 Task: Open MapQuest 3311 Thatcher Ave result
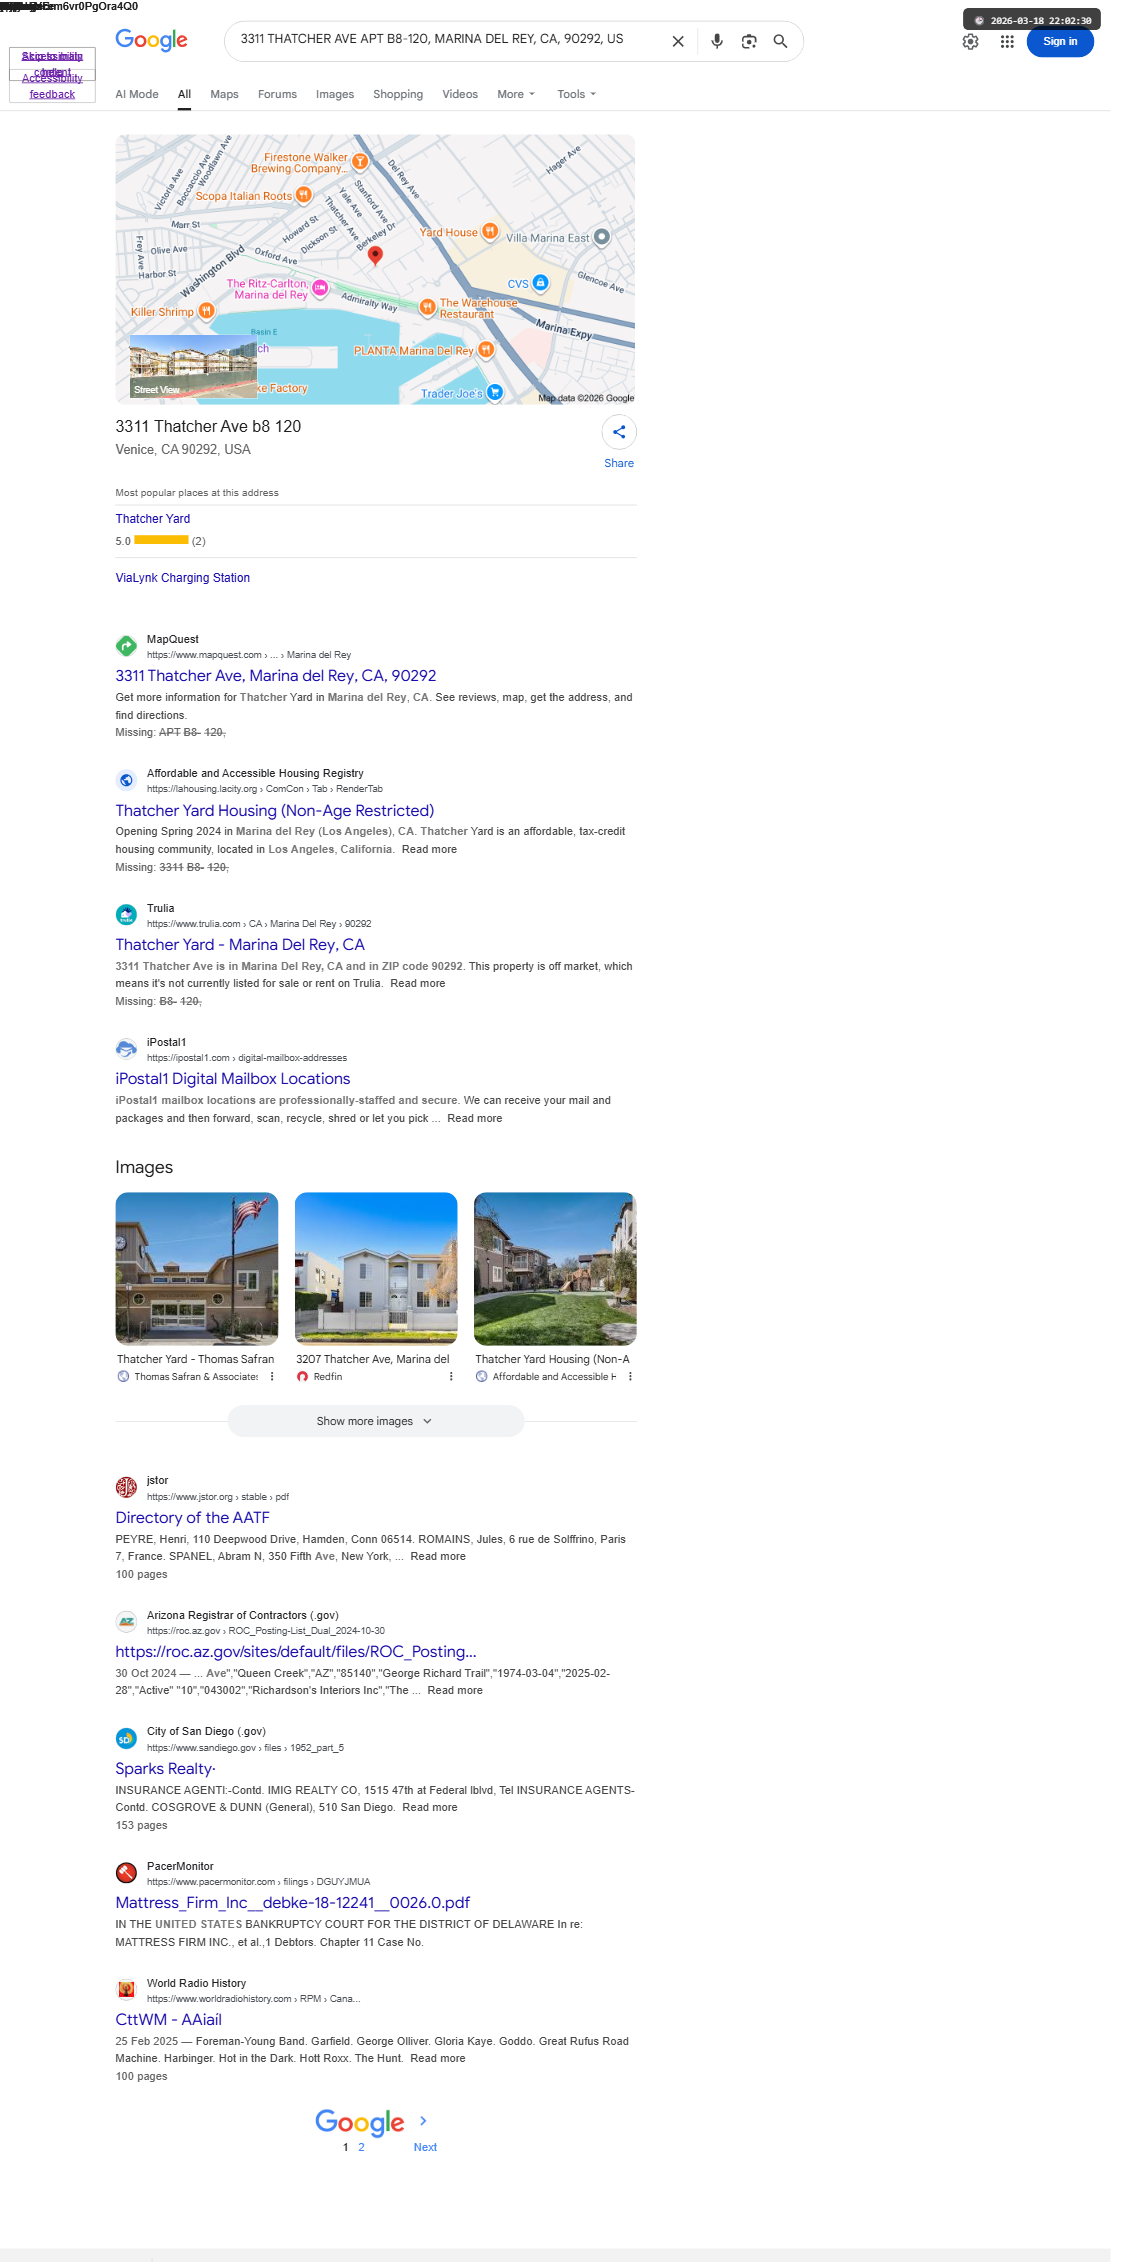[x=275, y=676]
